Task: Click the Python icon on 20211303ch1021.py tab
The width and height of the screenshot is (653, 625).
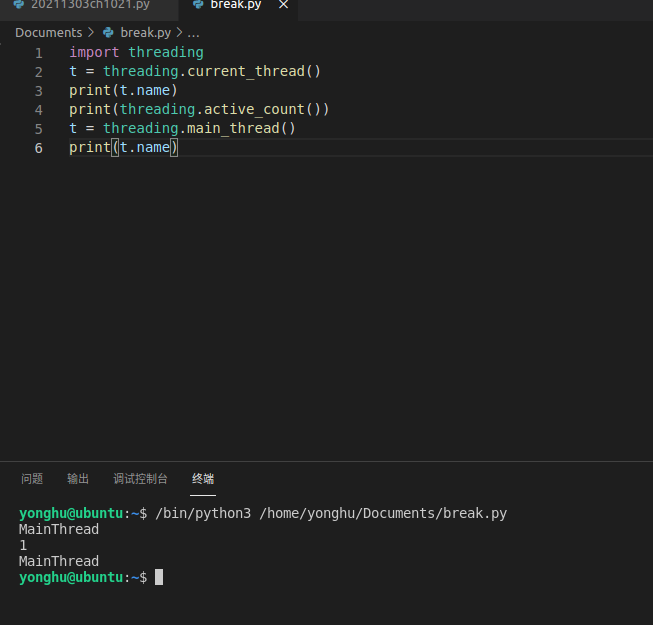Action: coord(19,5)
